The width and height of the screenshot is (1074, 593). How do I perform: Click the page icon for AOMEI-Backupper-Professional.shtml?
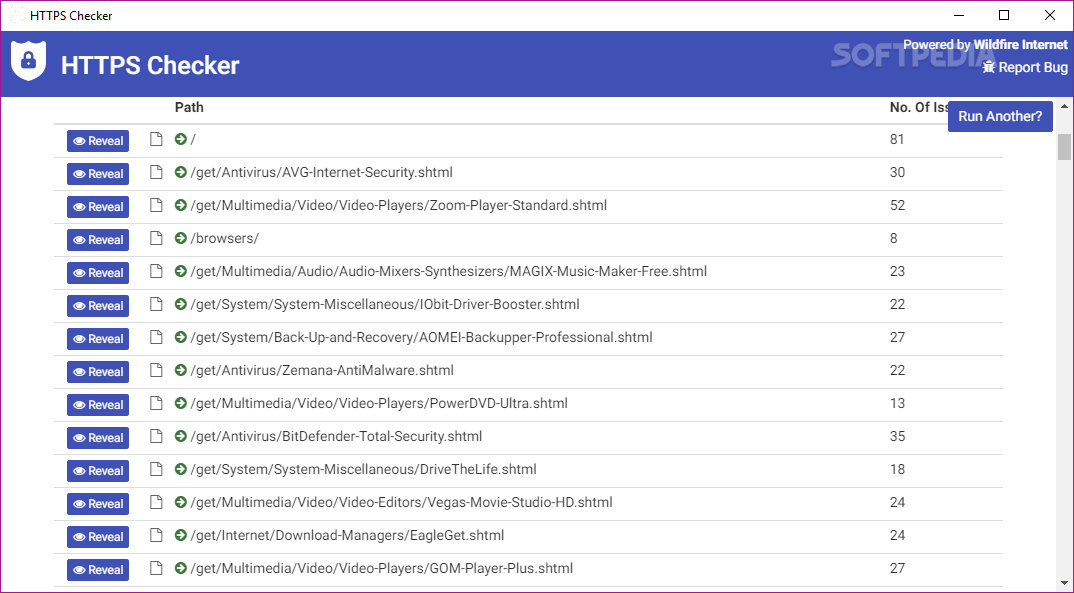click(156, 336)
